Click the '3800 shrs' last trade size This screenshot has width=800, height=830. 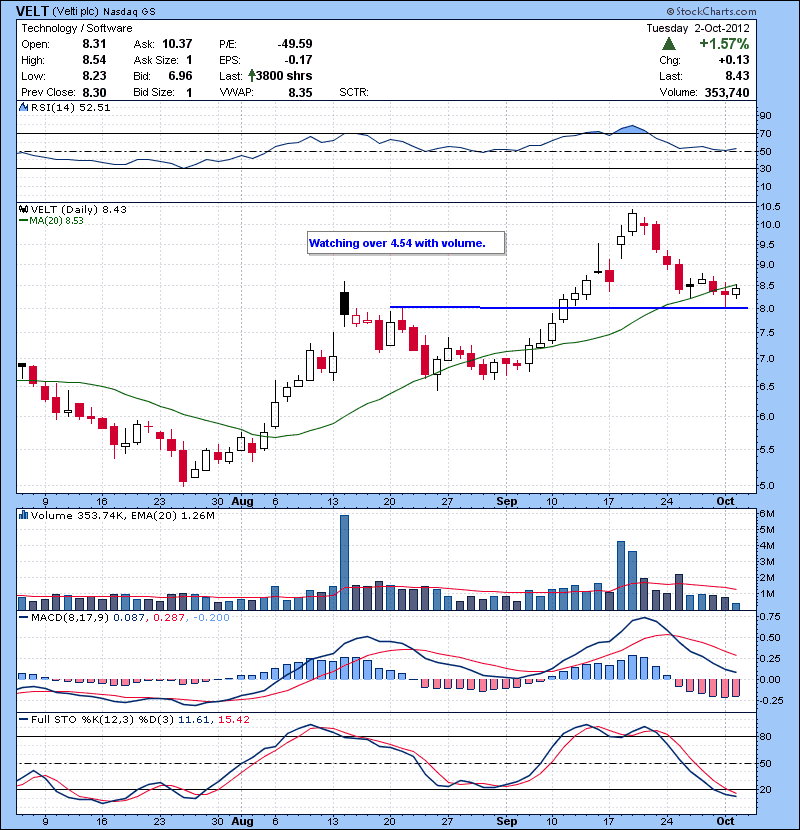[284, 76]
